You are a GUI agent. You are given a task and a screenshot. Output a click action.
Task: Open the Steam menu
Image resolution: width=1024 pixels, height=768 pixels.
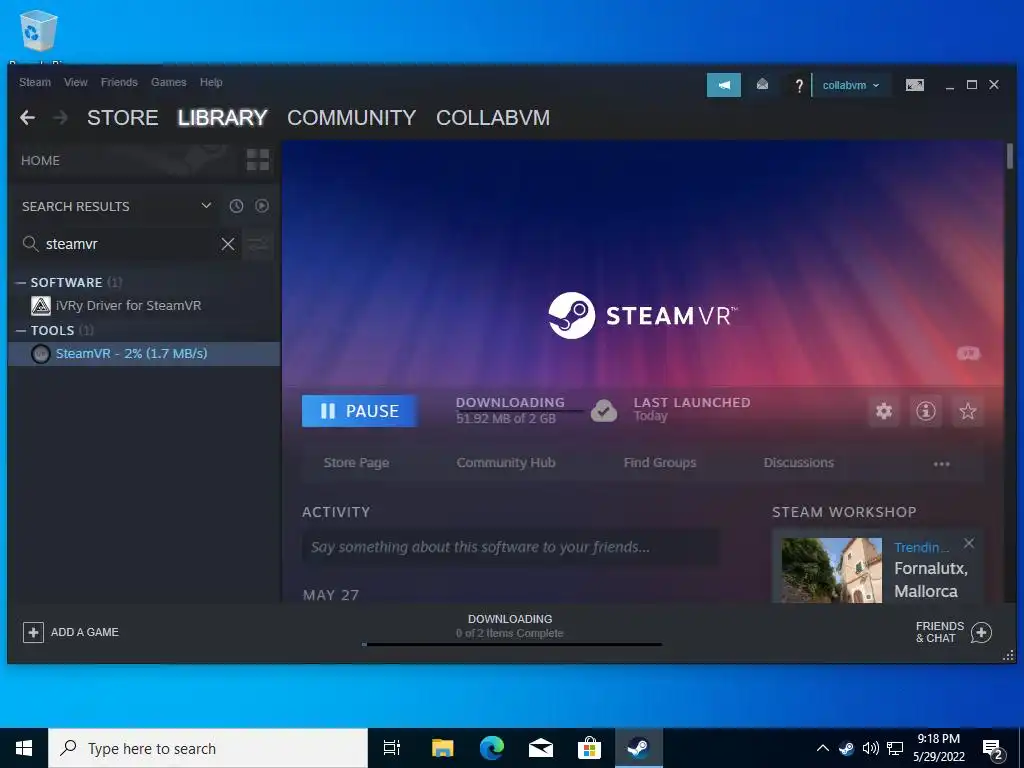coord(35,82)
